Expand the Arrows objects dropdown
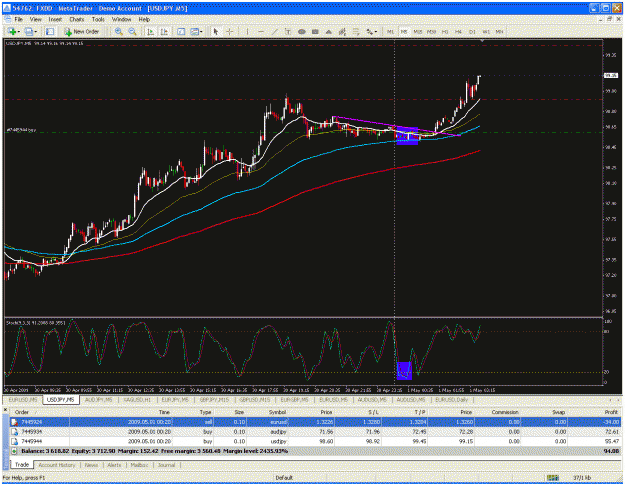 coord(376,31)
